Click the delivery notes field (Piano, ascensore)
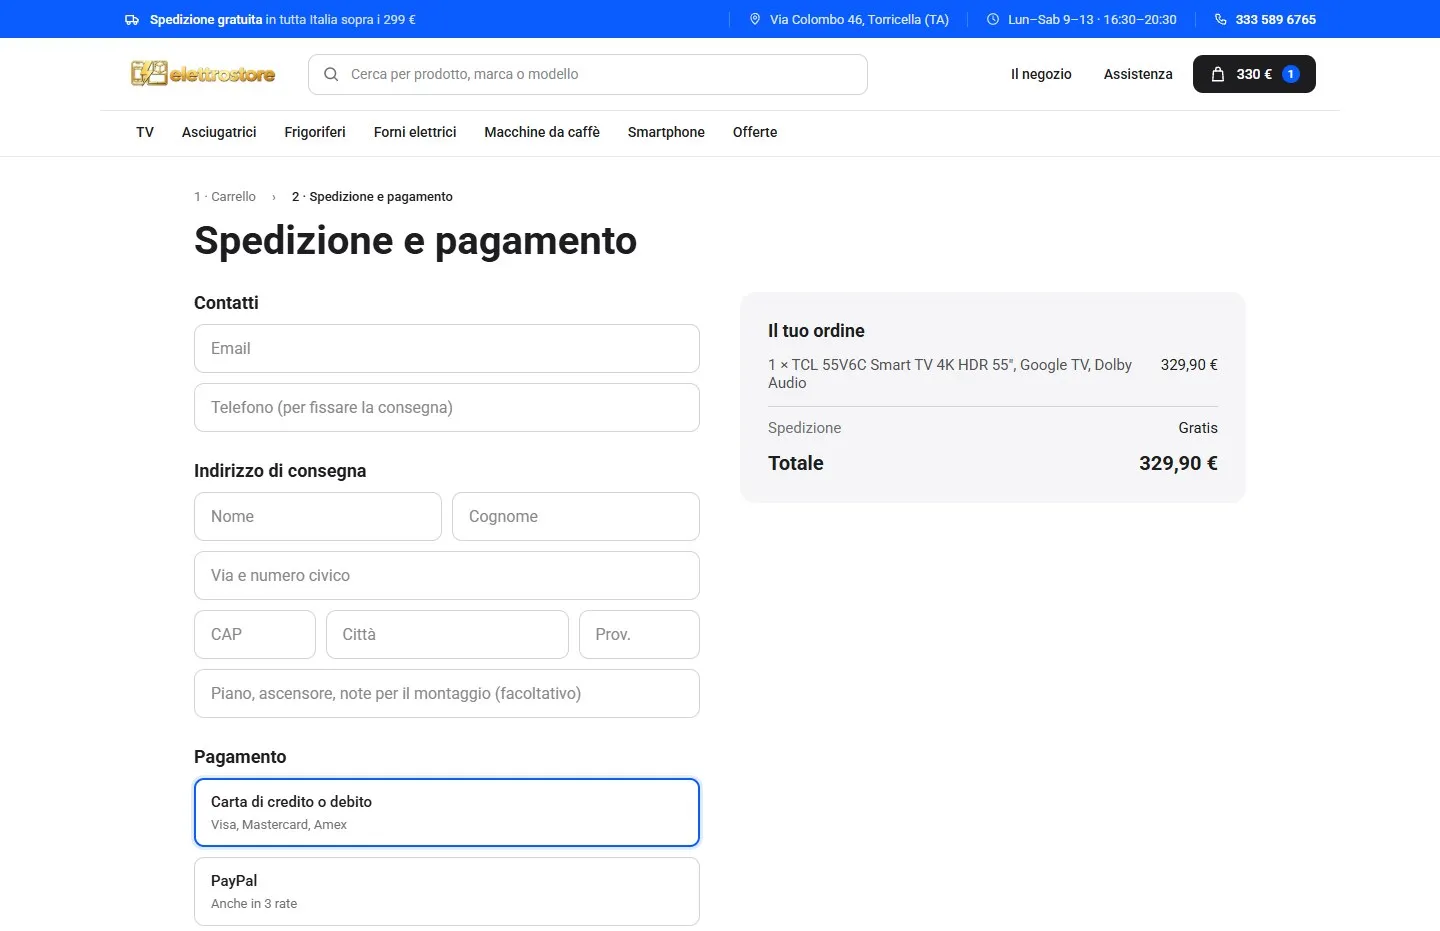This screenshot has width=1440, height=931. click(x=447, y=693)
